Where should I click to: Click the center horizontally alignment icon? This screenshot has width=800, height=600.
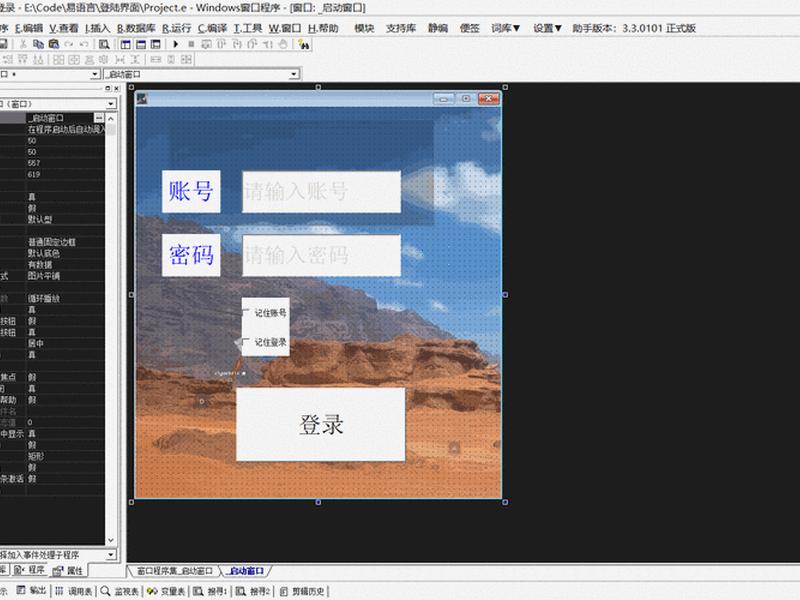89,60
